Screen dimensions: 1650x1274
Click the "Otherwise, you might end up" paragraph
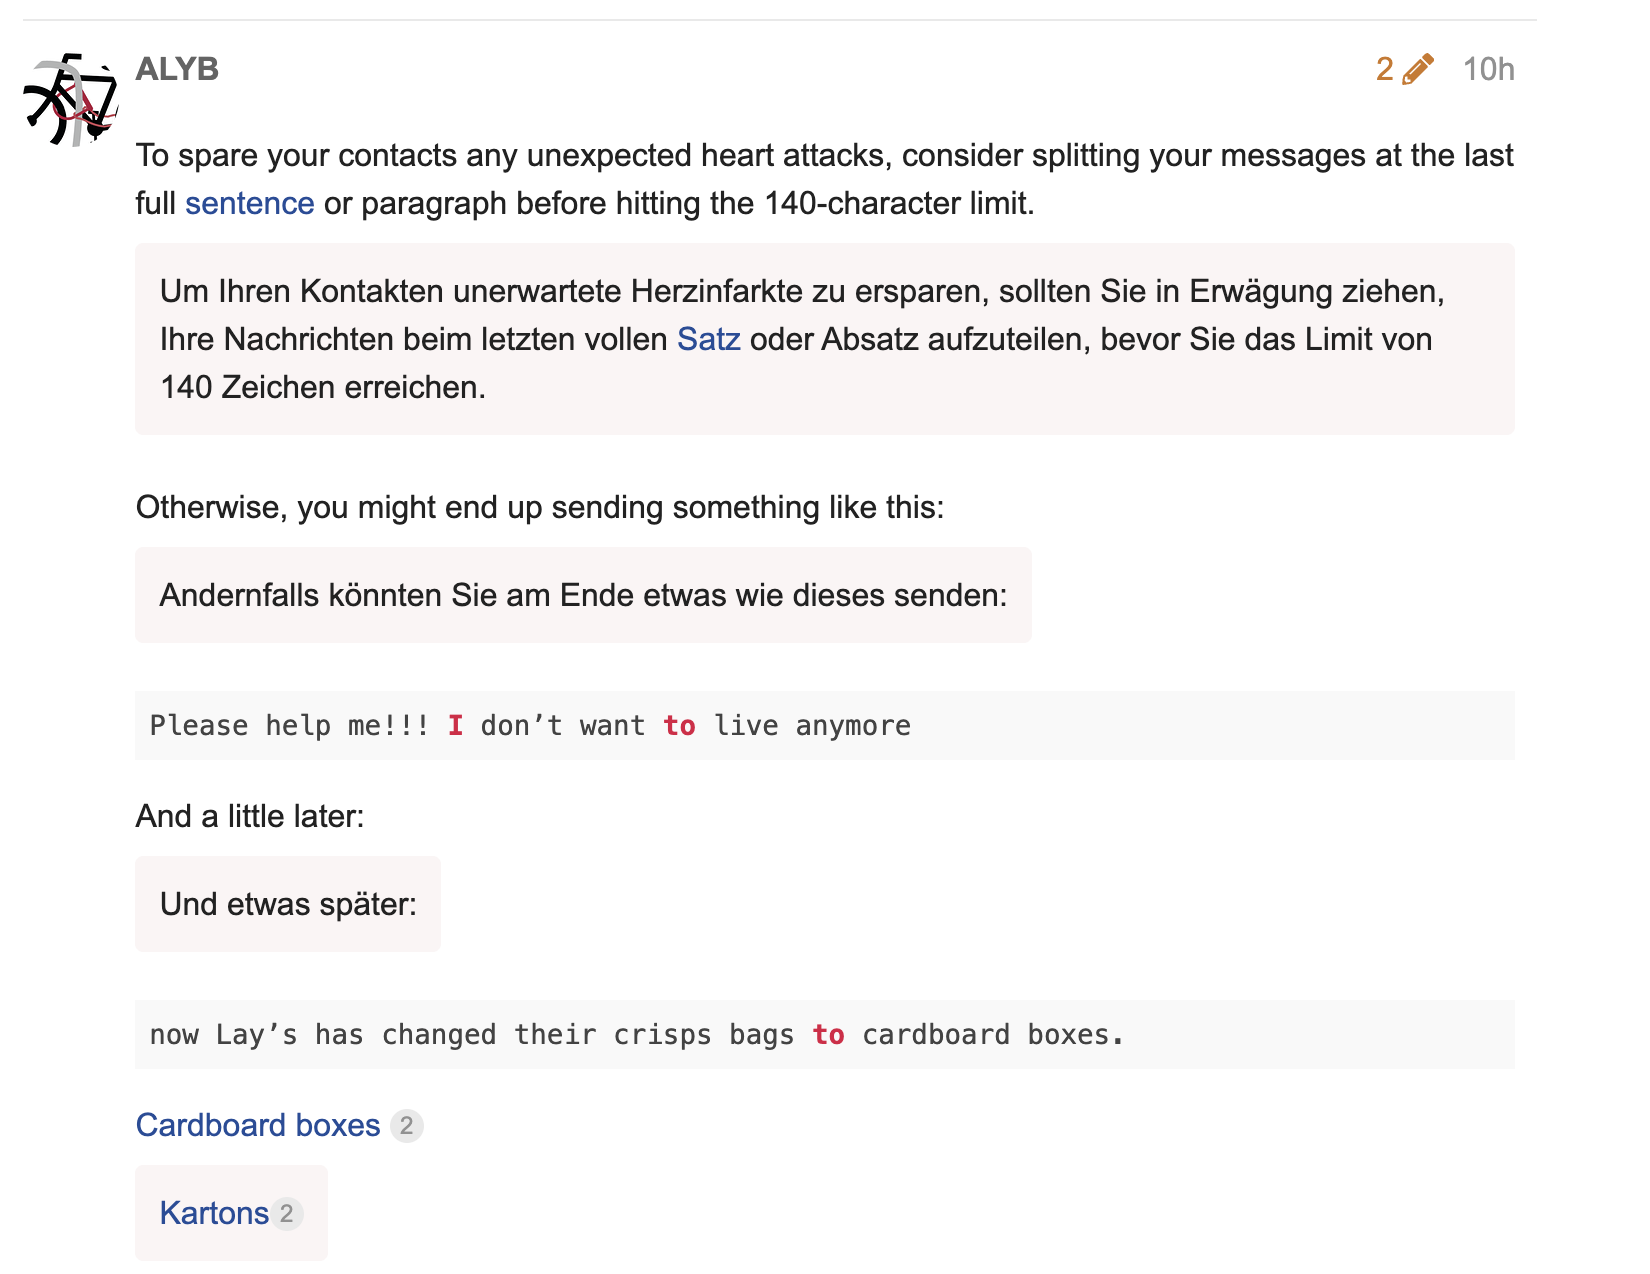[x=540, y=508]
